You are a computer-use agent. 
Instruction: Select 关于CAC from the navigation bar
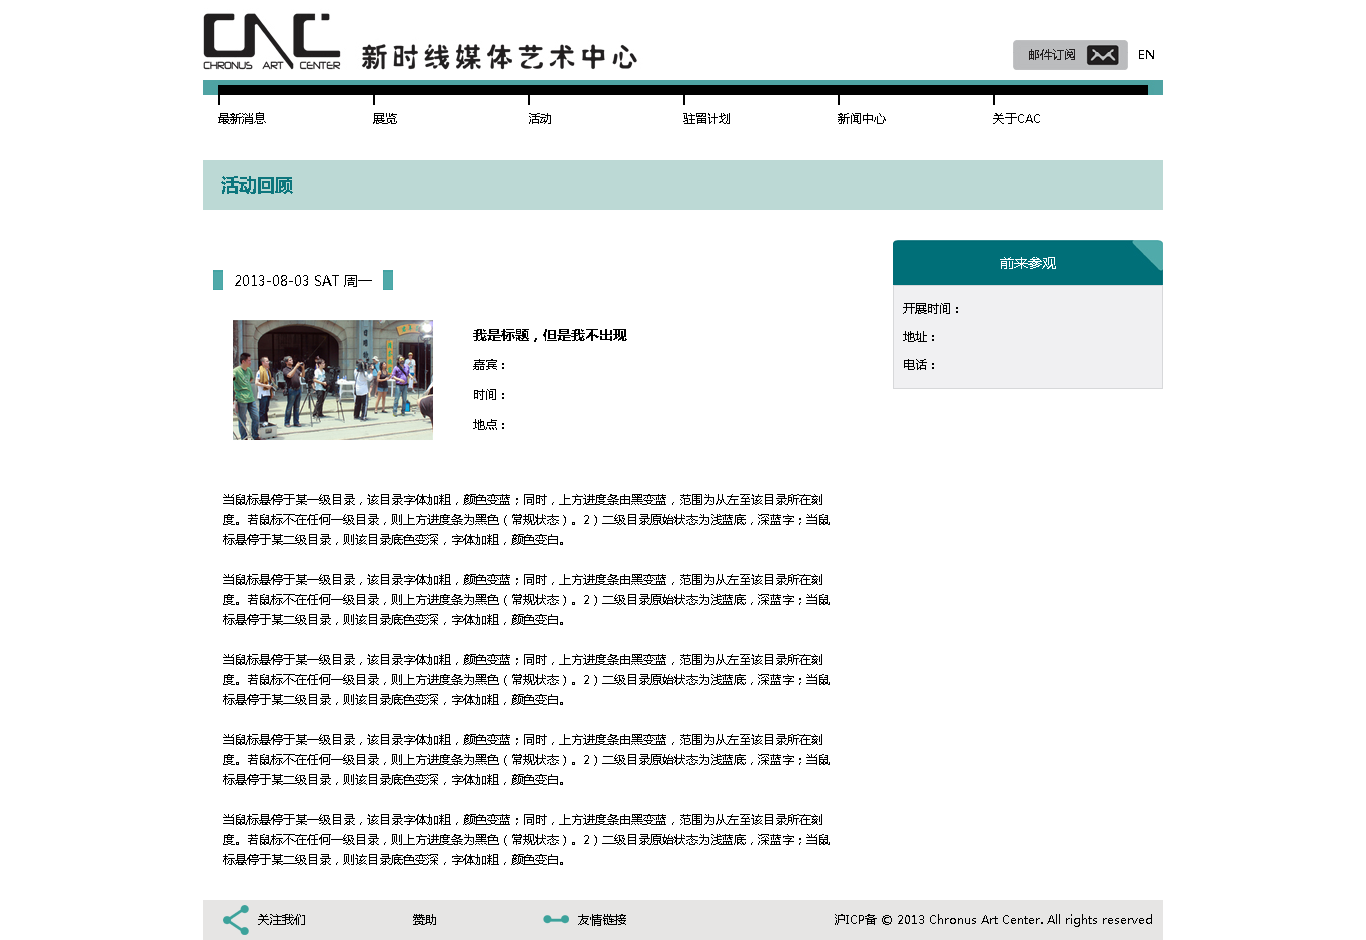coord(1016,118)
